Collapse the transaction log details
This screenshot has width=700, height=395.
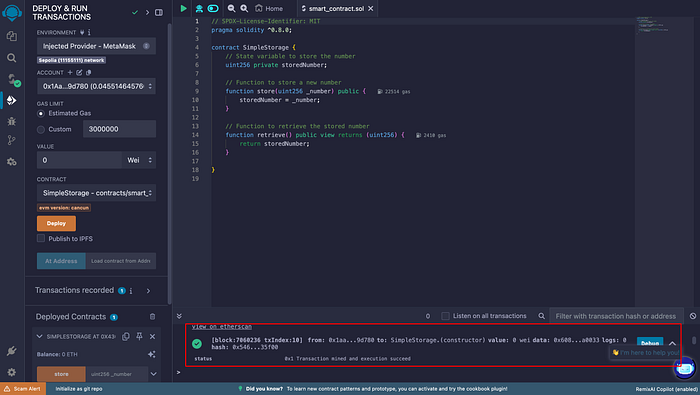point(672,343)
